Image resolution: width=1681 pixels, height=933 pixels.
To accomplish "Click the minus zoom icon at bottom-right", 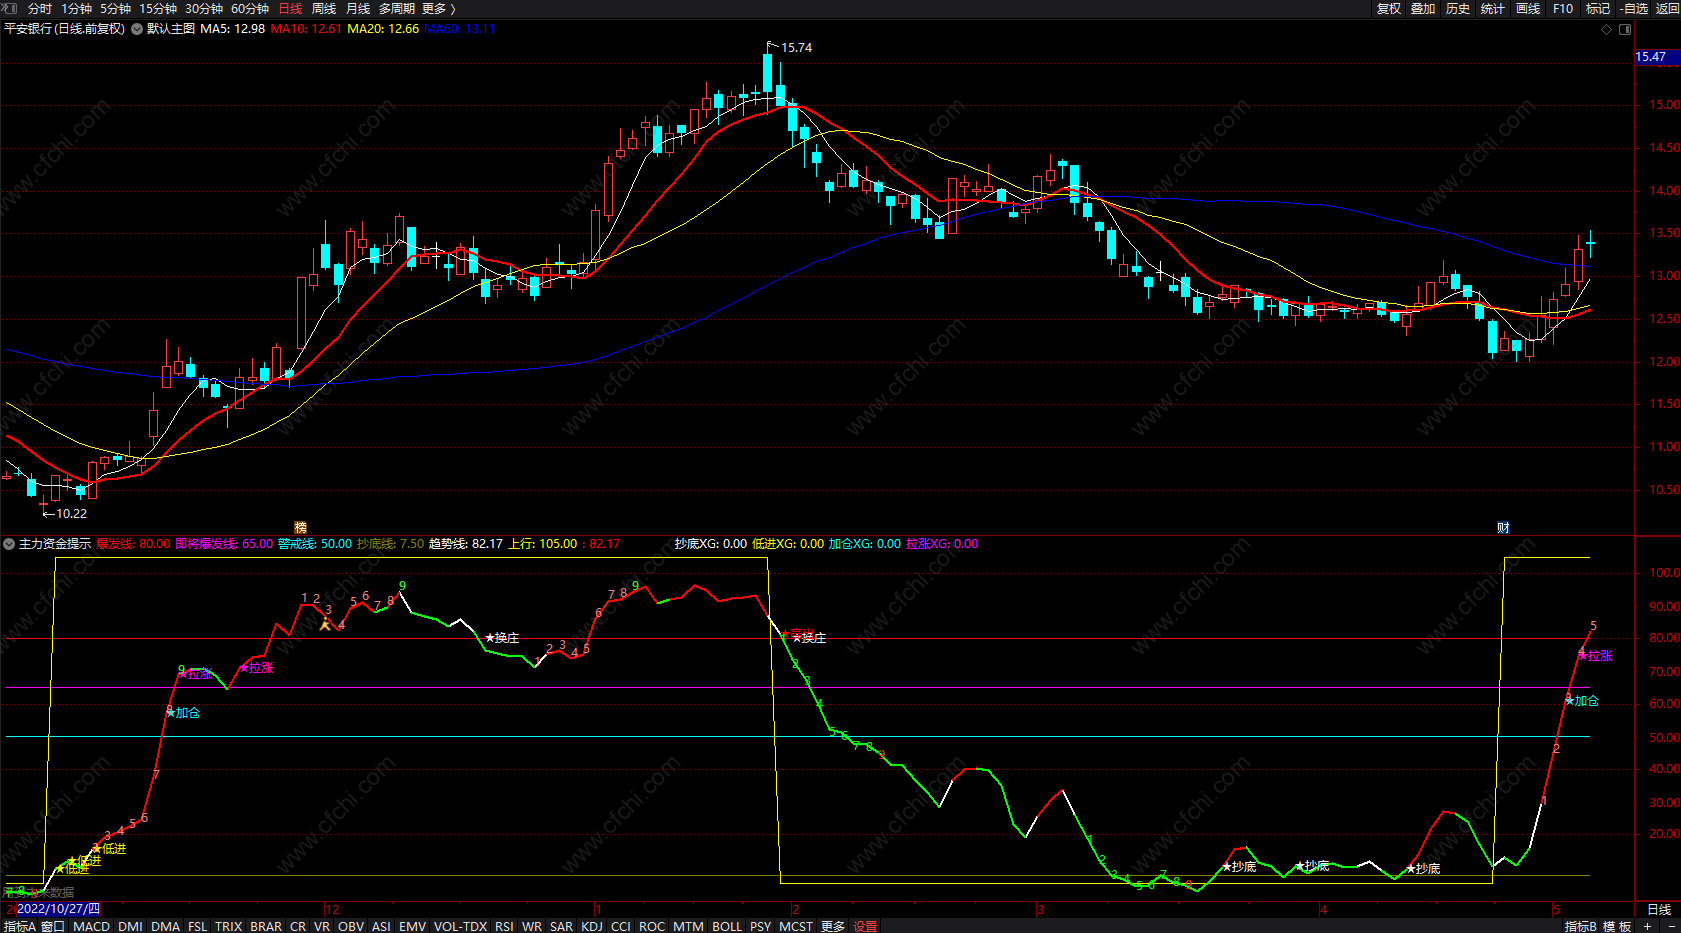I will coord(1671,926).
